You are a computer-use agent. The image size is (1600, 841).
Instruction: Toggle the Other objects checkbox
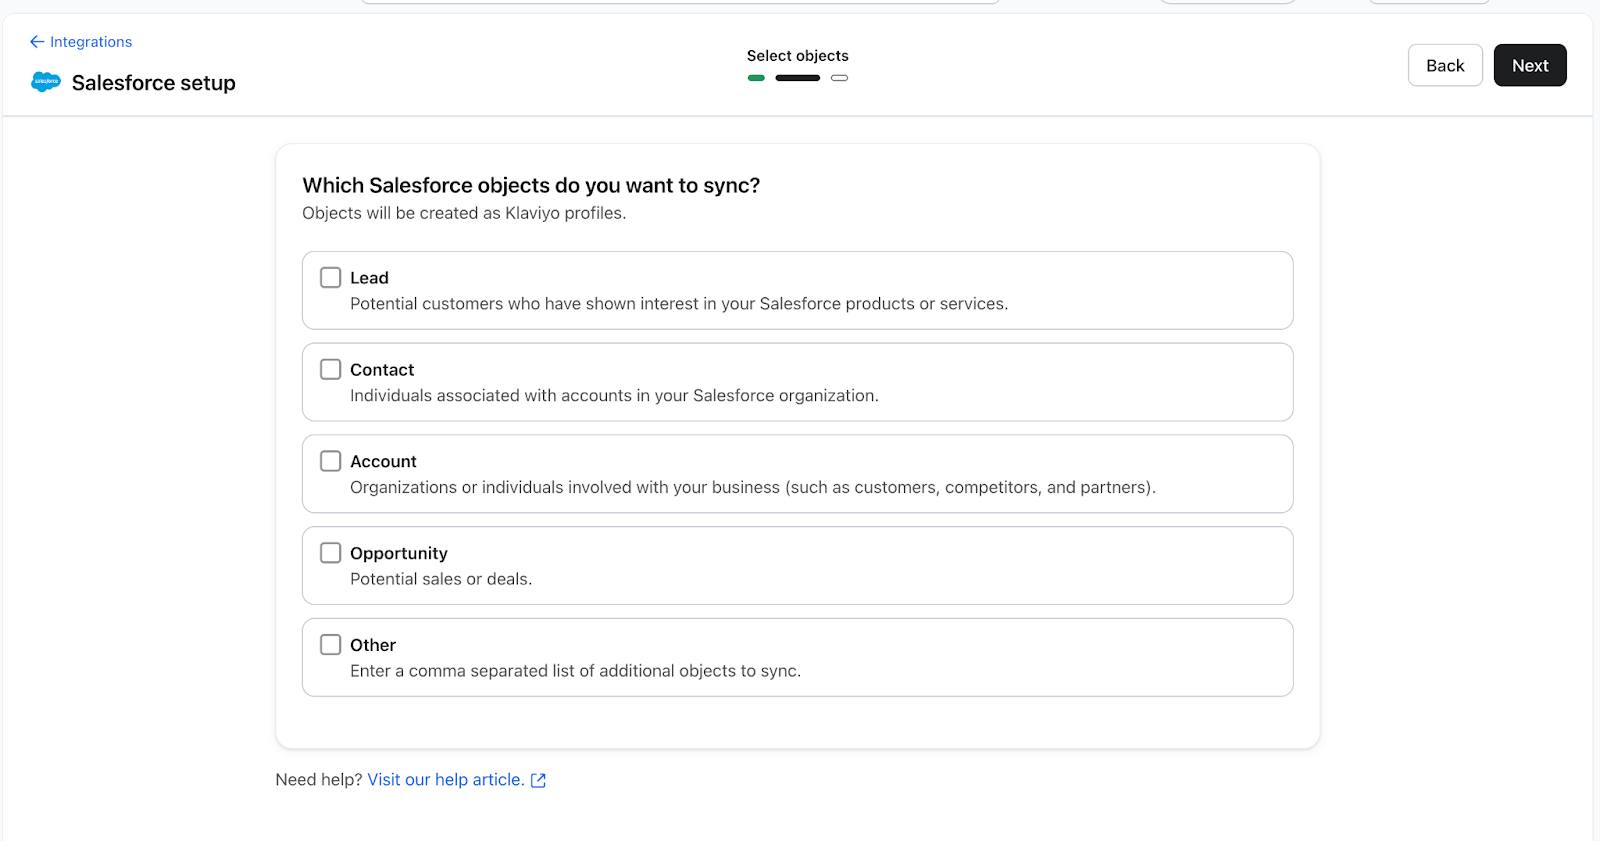point(331,645)
